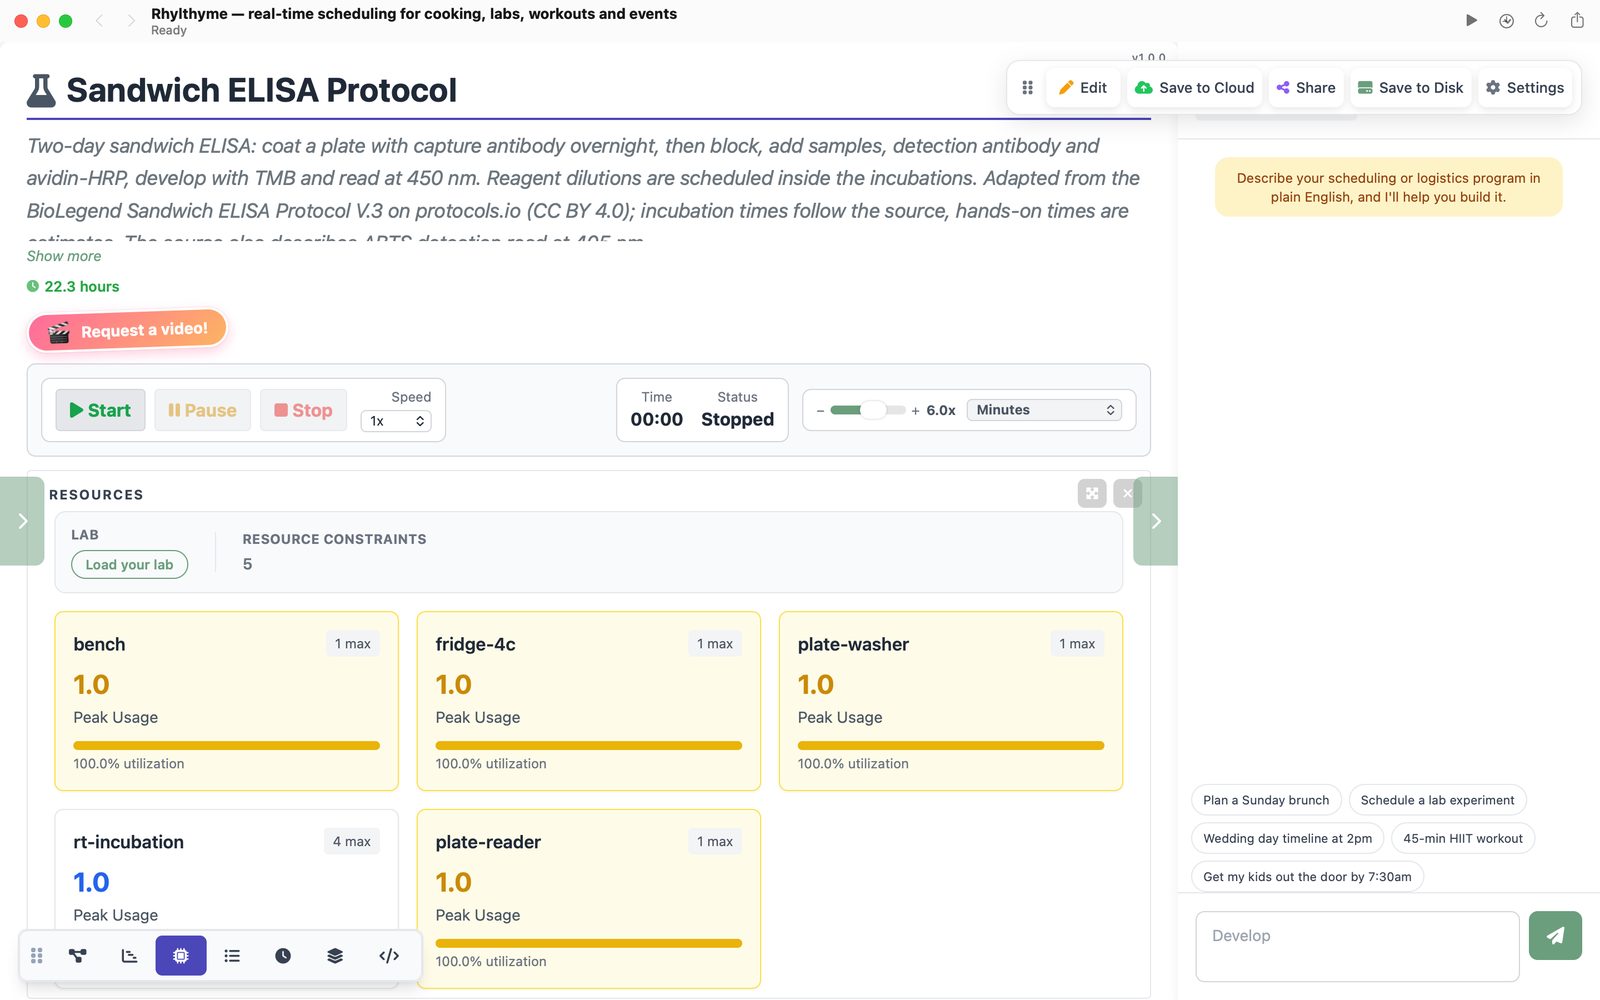Open the Minutes time unit dropdown
Image resolution: width=1600 pixels, height=1000 pixels.
1044,410
